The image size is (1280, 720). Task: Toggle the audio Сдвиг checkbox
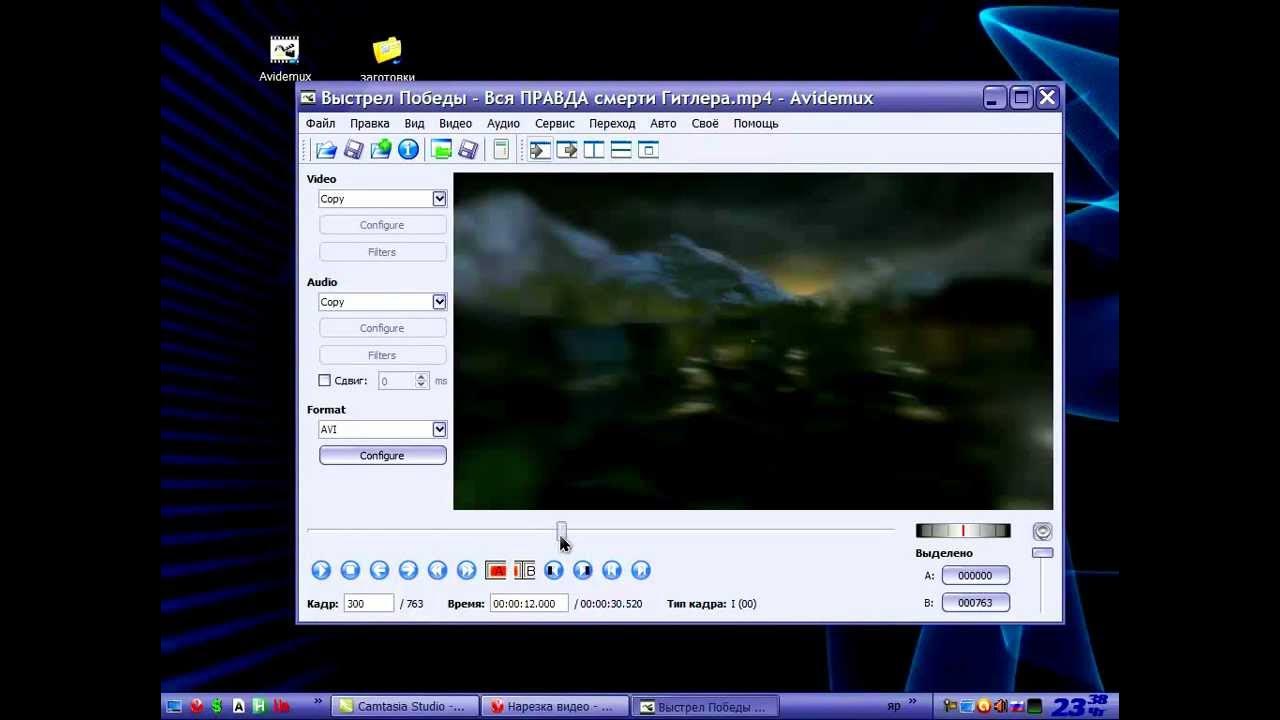324,380
